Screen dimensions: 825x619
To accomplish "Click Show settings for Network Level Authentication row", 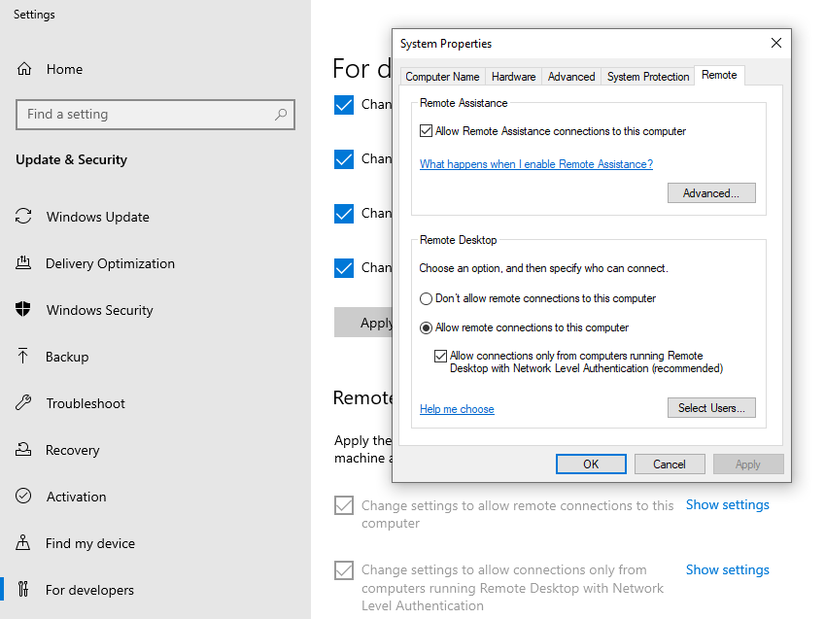I will pyautogui.click(x=727, y=570).
